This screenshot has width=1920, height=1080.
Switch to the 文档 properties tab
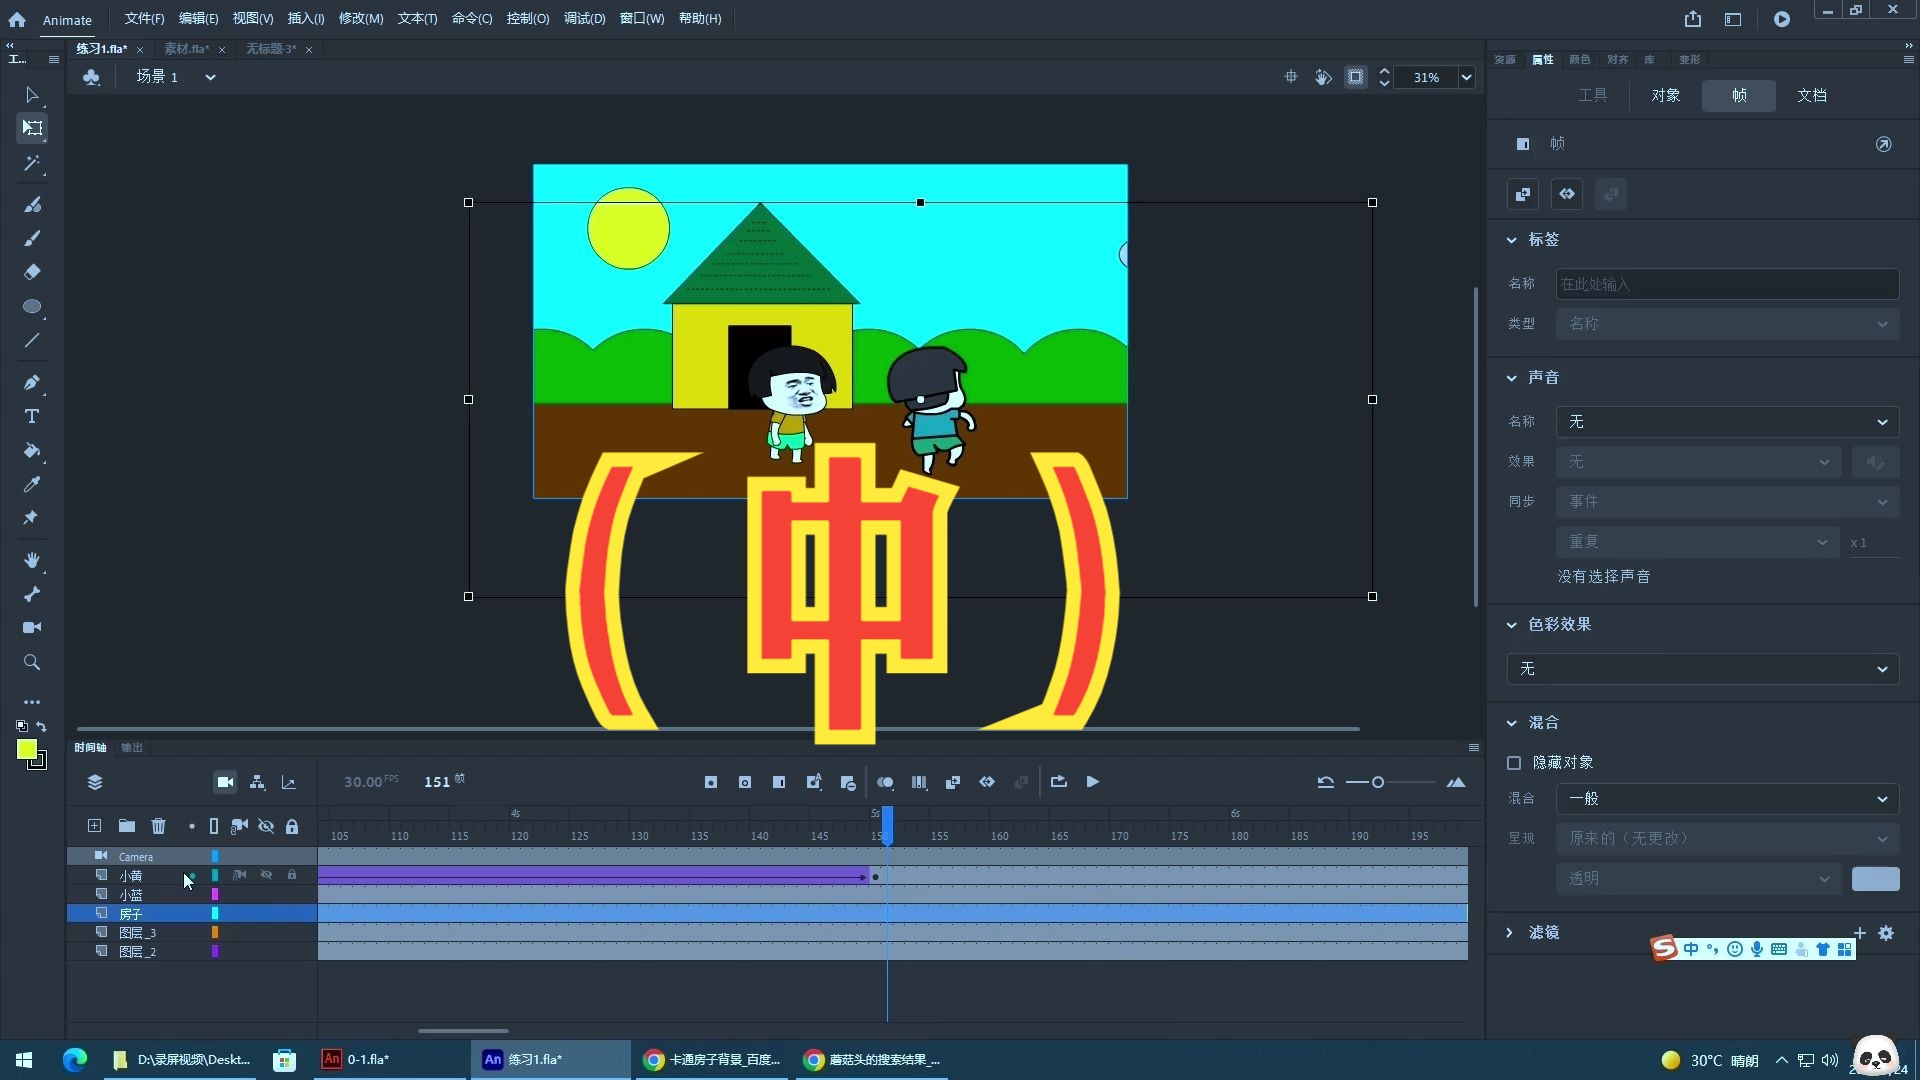pyautogui.click(x=1811, y=95)
